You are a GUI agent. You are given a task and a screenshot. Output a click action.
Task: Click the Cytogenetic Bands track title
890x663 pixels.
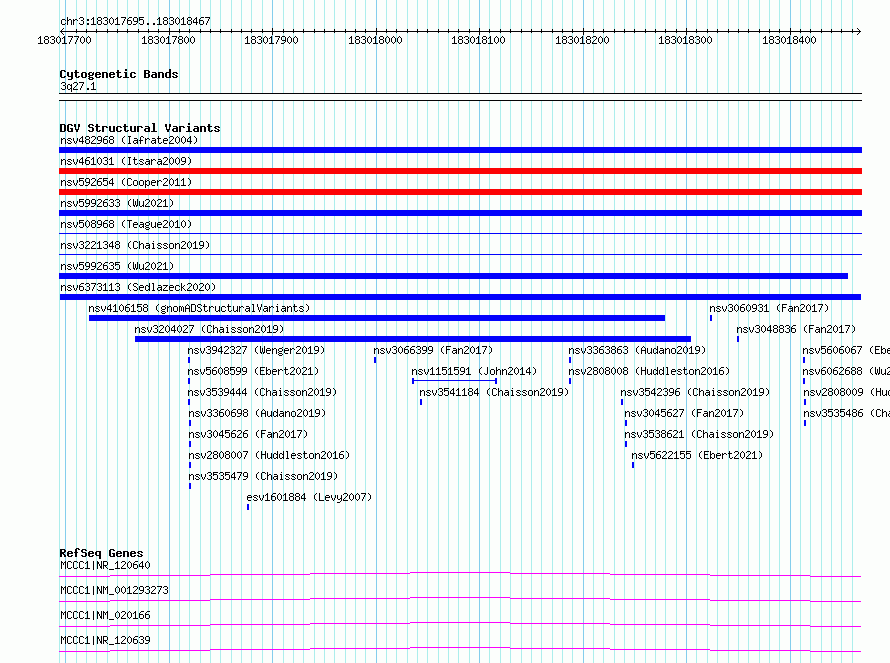[x=119, y=74]
